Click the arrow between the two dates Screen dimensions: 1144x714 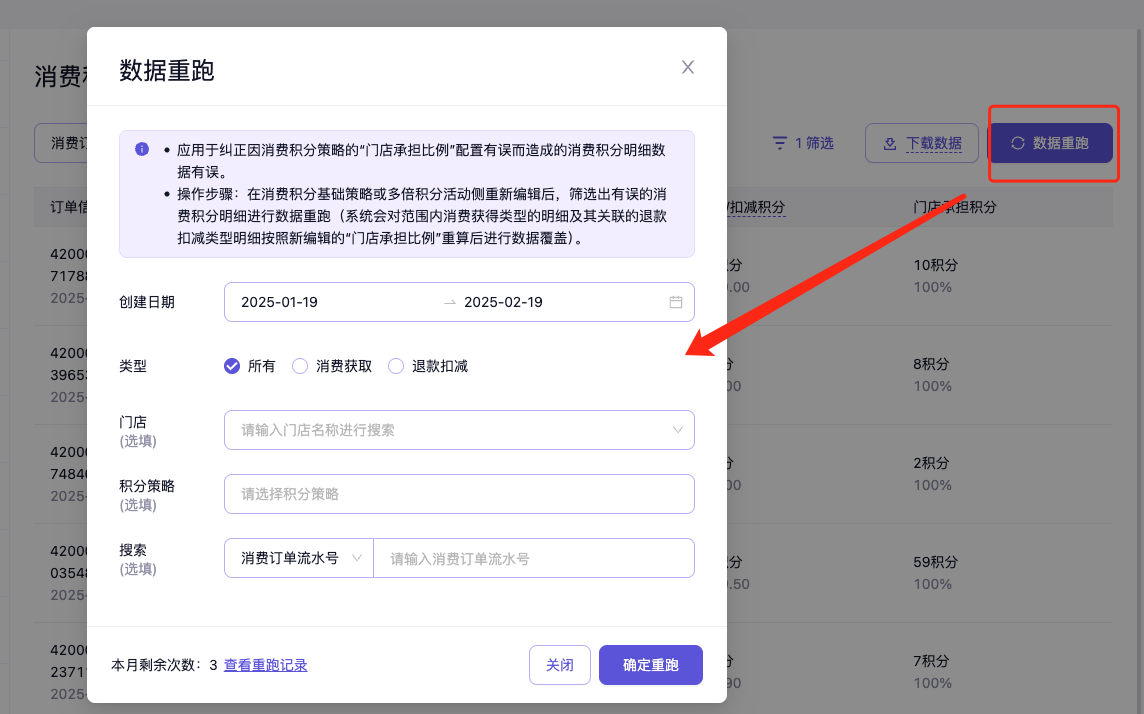click(449, 302)
